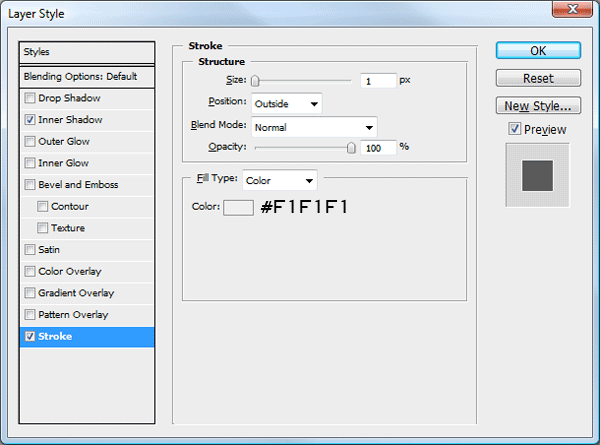Check the Satin effect box

click(29, 250)
